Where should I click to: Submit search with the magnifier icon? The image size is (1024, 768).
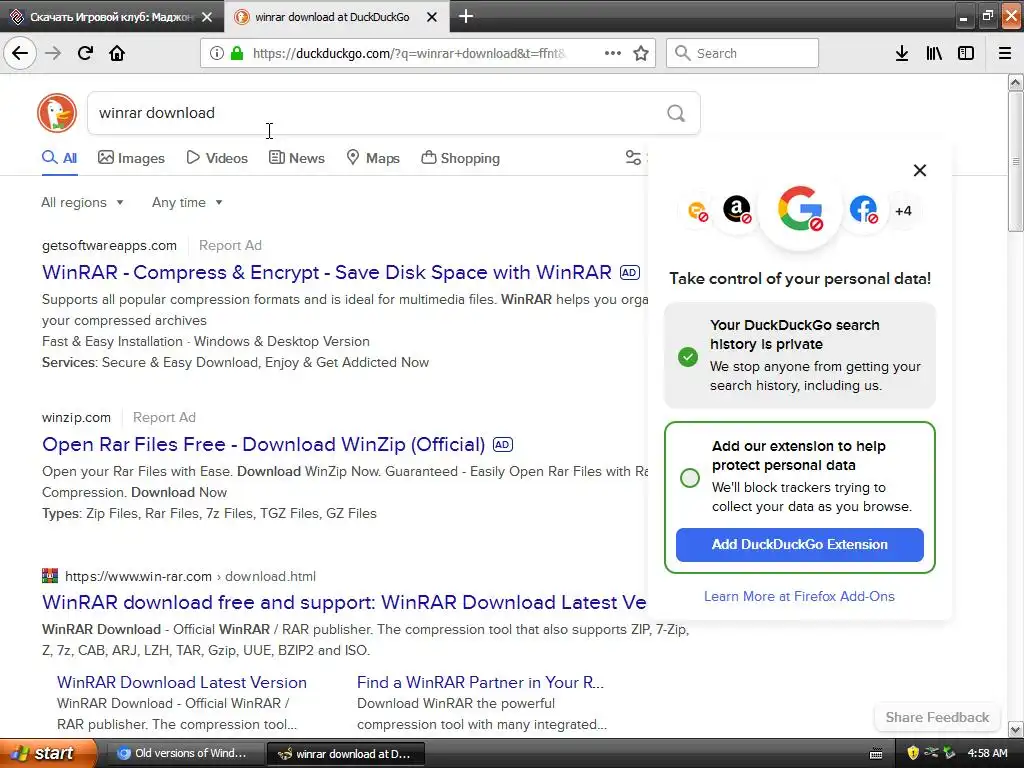(676, 114)
